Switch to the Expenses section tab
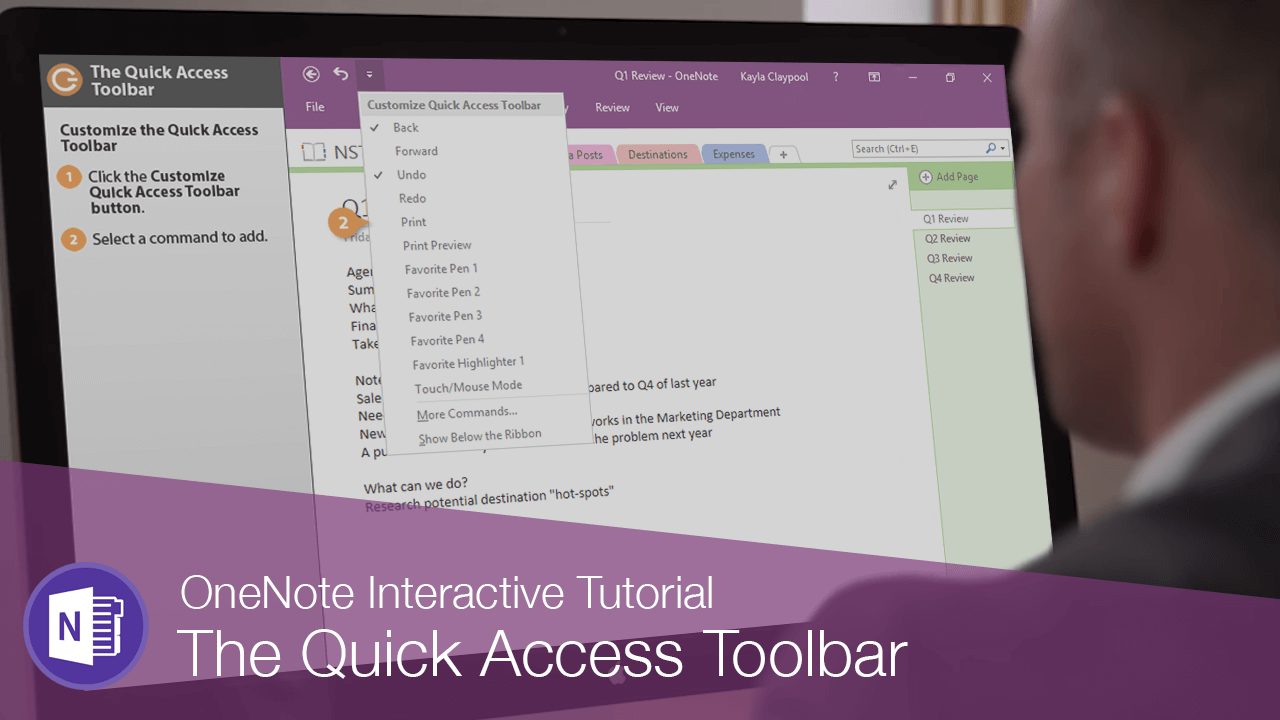The height and width of the screenshot is (720, 1280). pyautogui.click(x=733, y=154)
